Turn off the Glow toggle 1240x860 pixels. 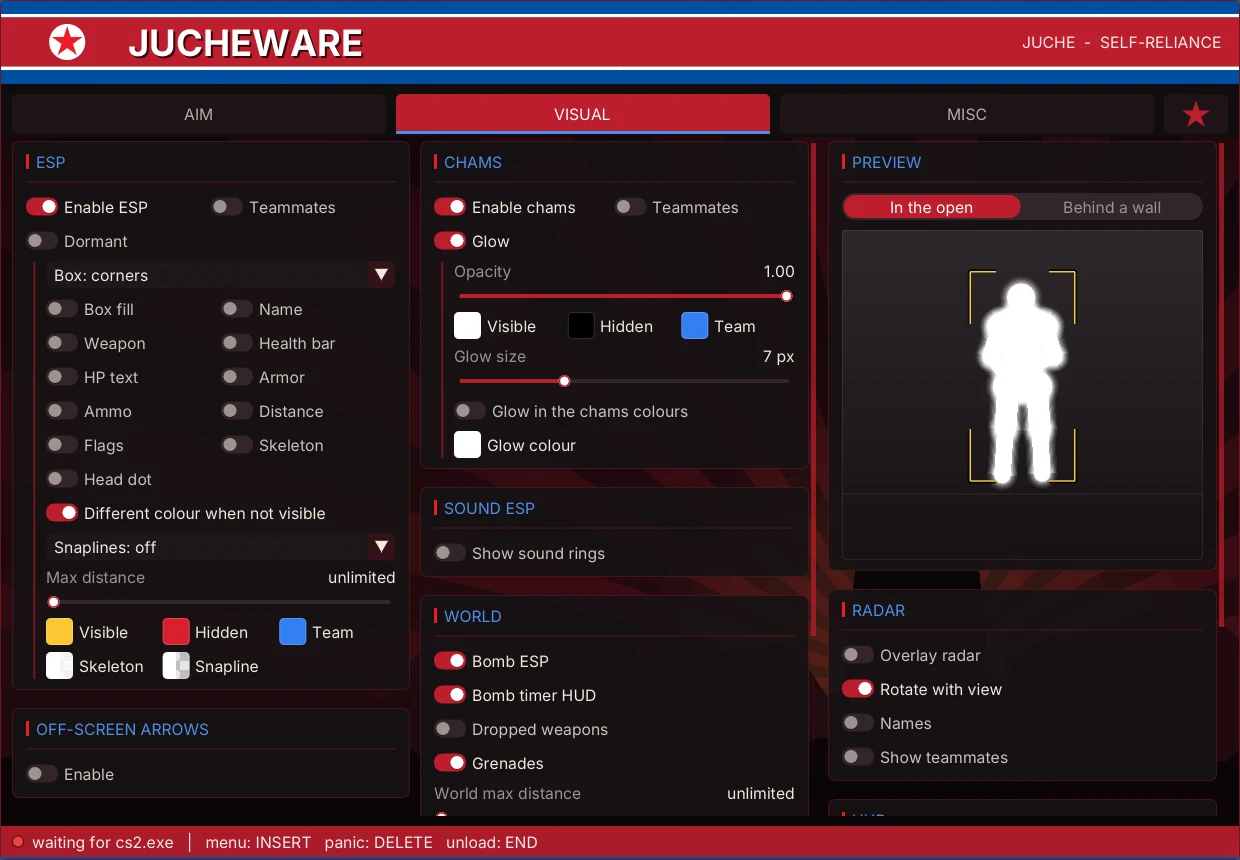point(450,241)
